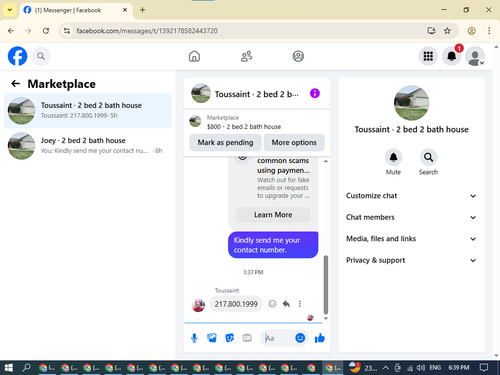Open the Windows notification center icon
The width and height of the screenshot is (500, 375).
point(484,368)
